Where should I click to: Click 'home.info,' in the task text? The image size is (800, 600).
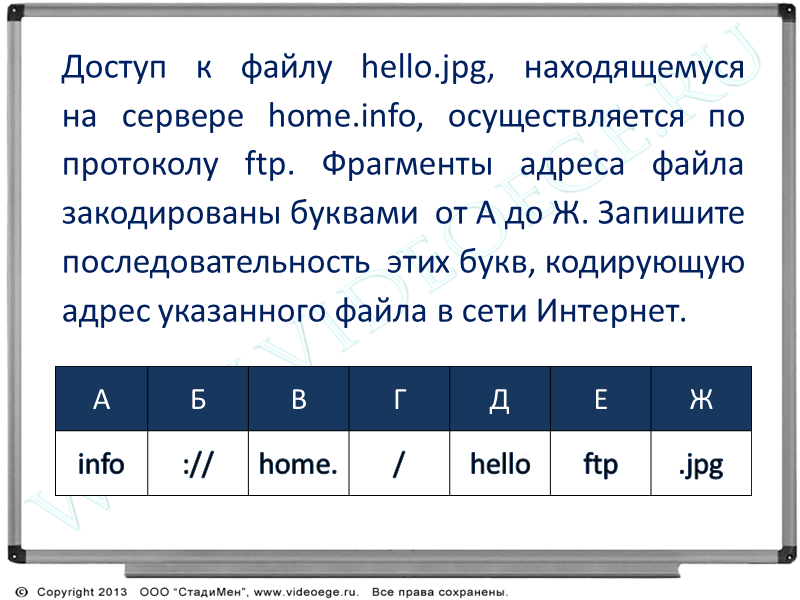pyautogui.click(x=346, y=116)
